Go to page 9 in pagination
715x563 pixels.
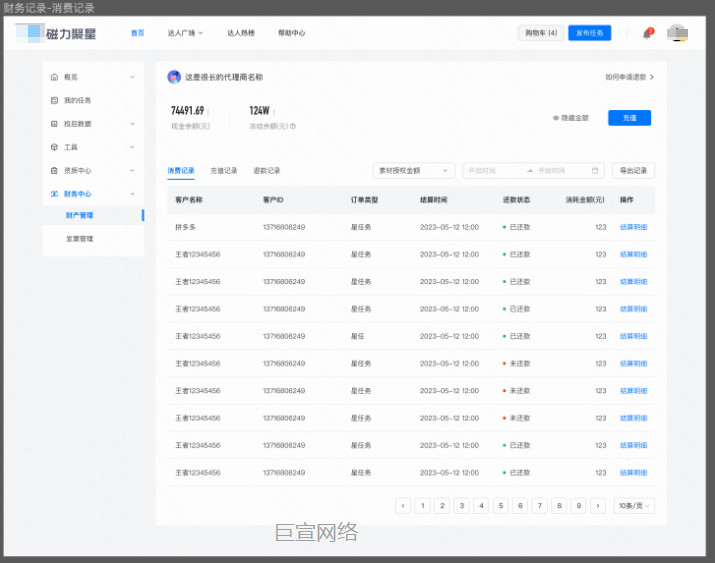pyautogui.click(x=579, y=506)
